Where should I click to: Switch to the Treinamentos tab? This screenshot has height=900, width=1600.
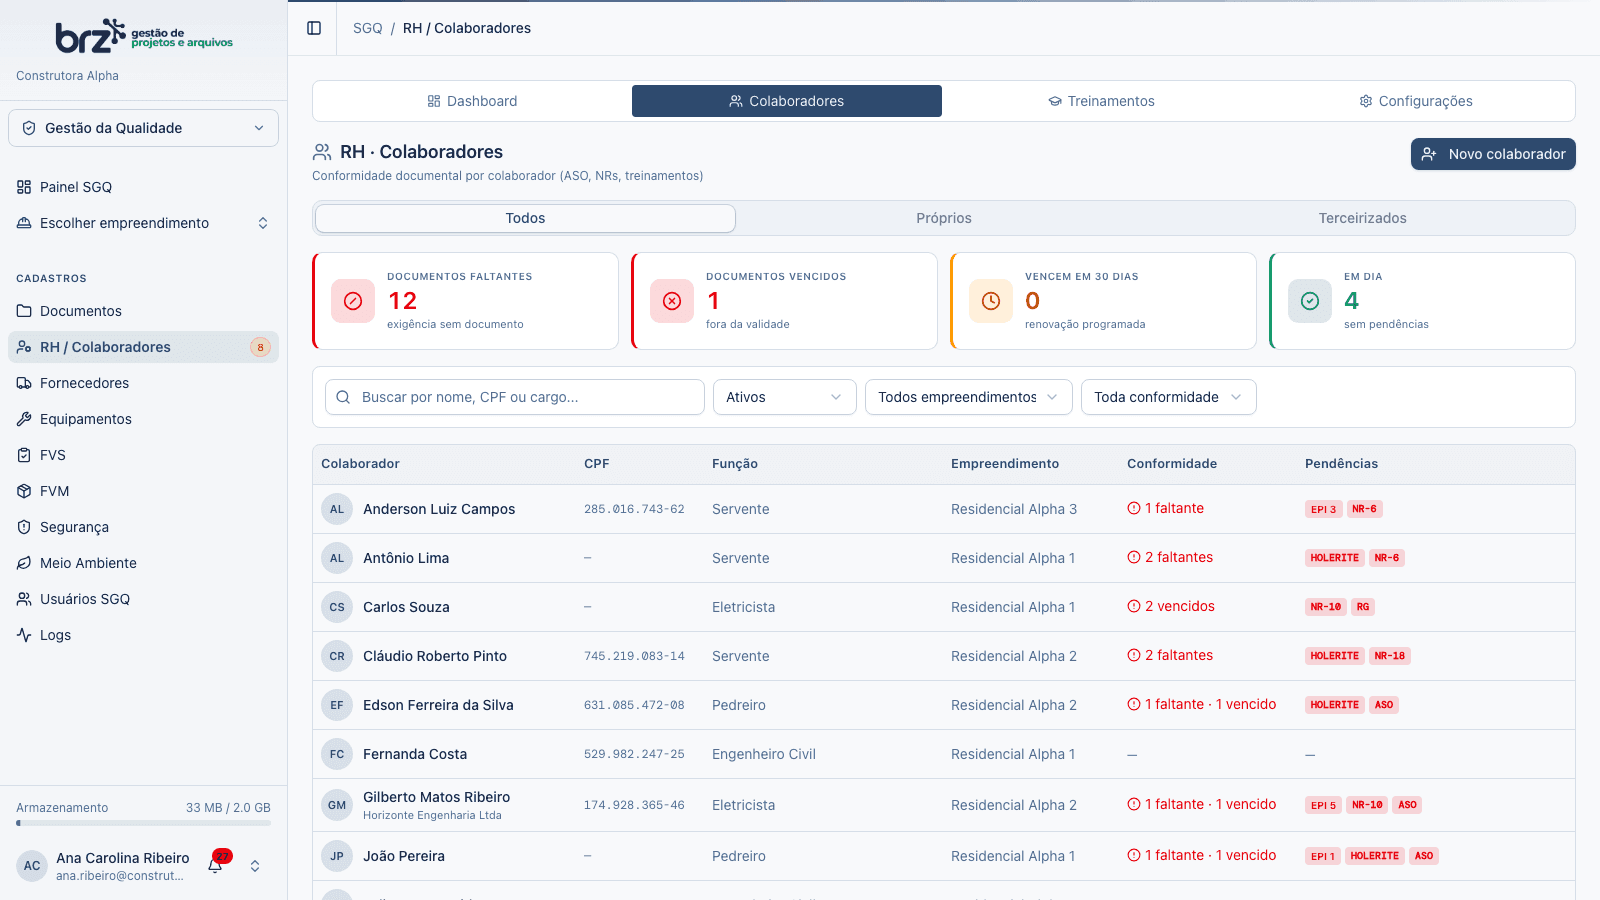(1101, 101)
